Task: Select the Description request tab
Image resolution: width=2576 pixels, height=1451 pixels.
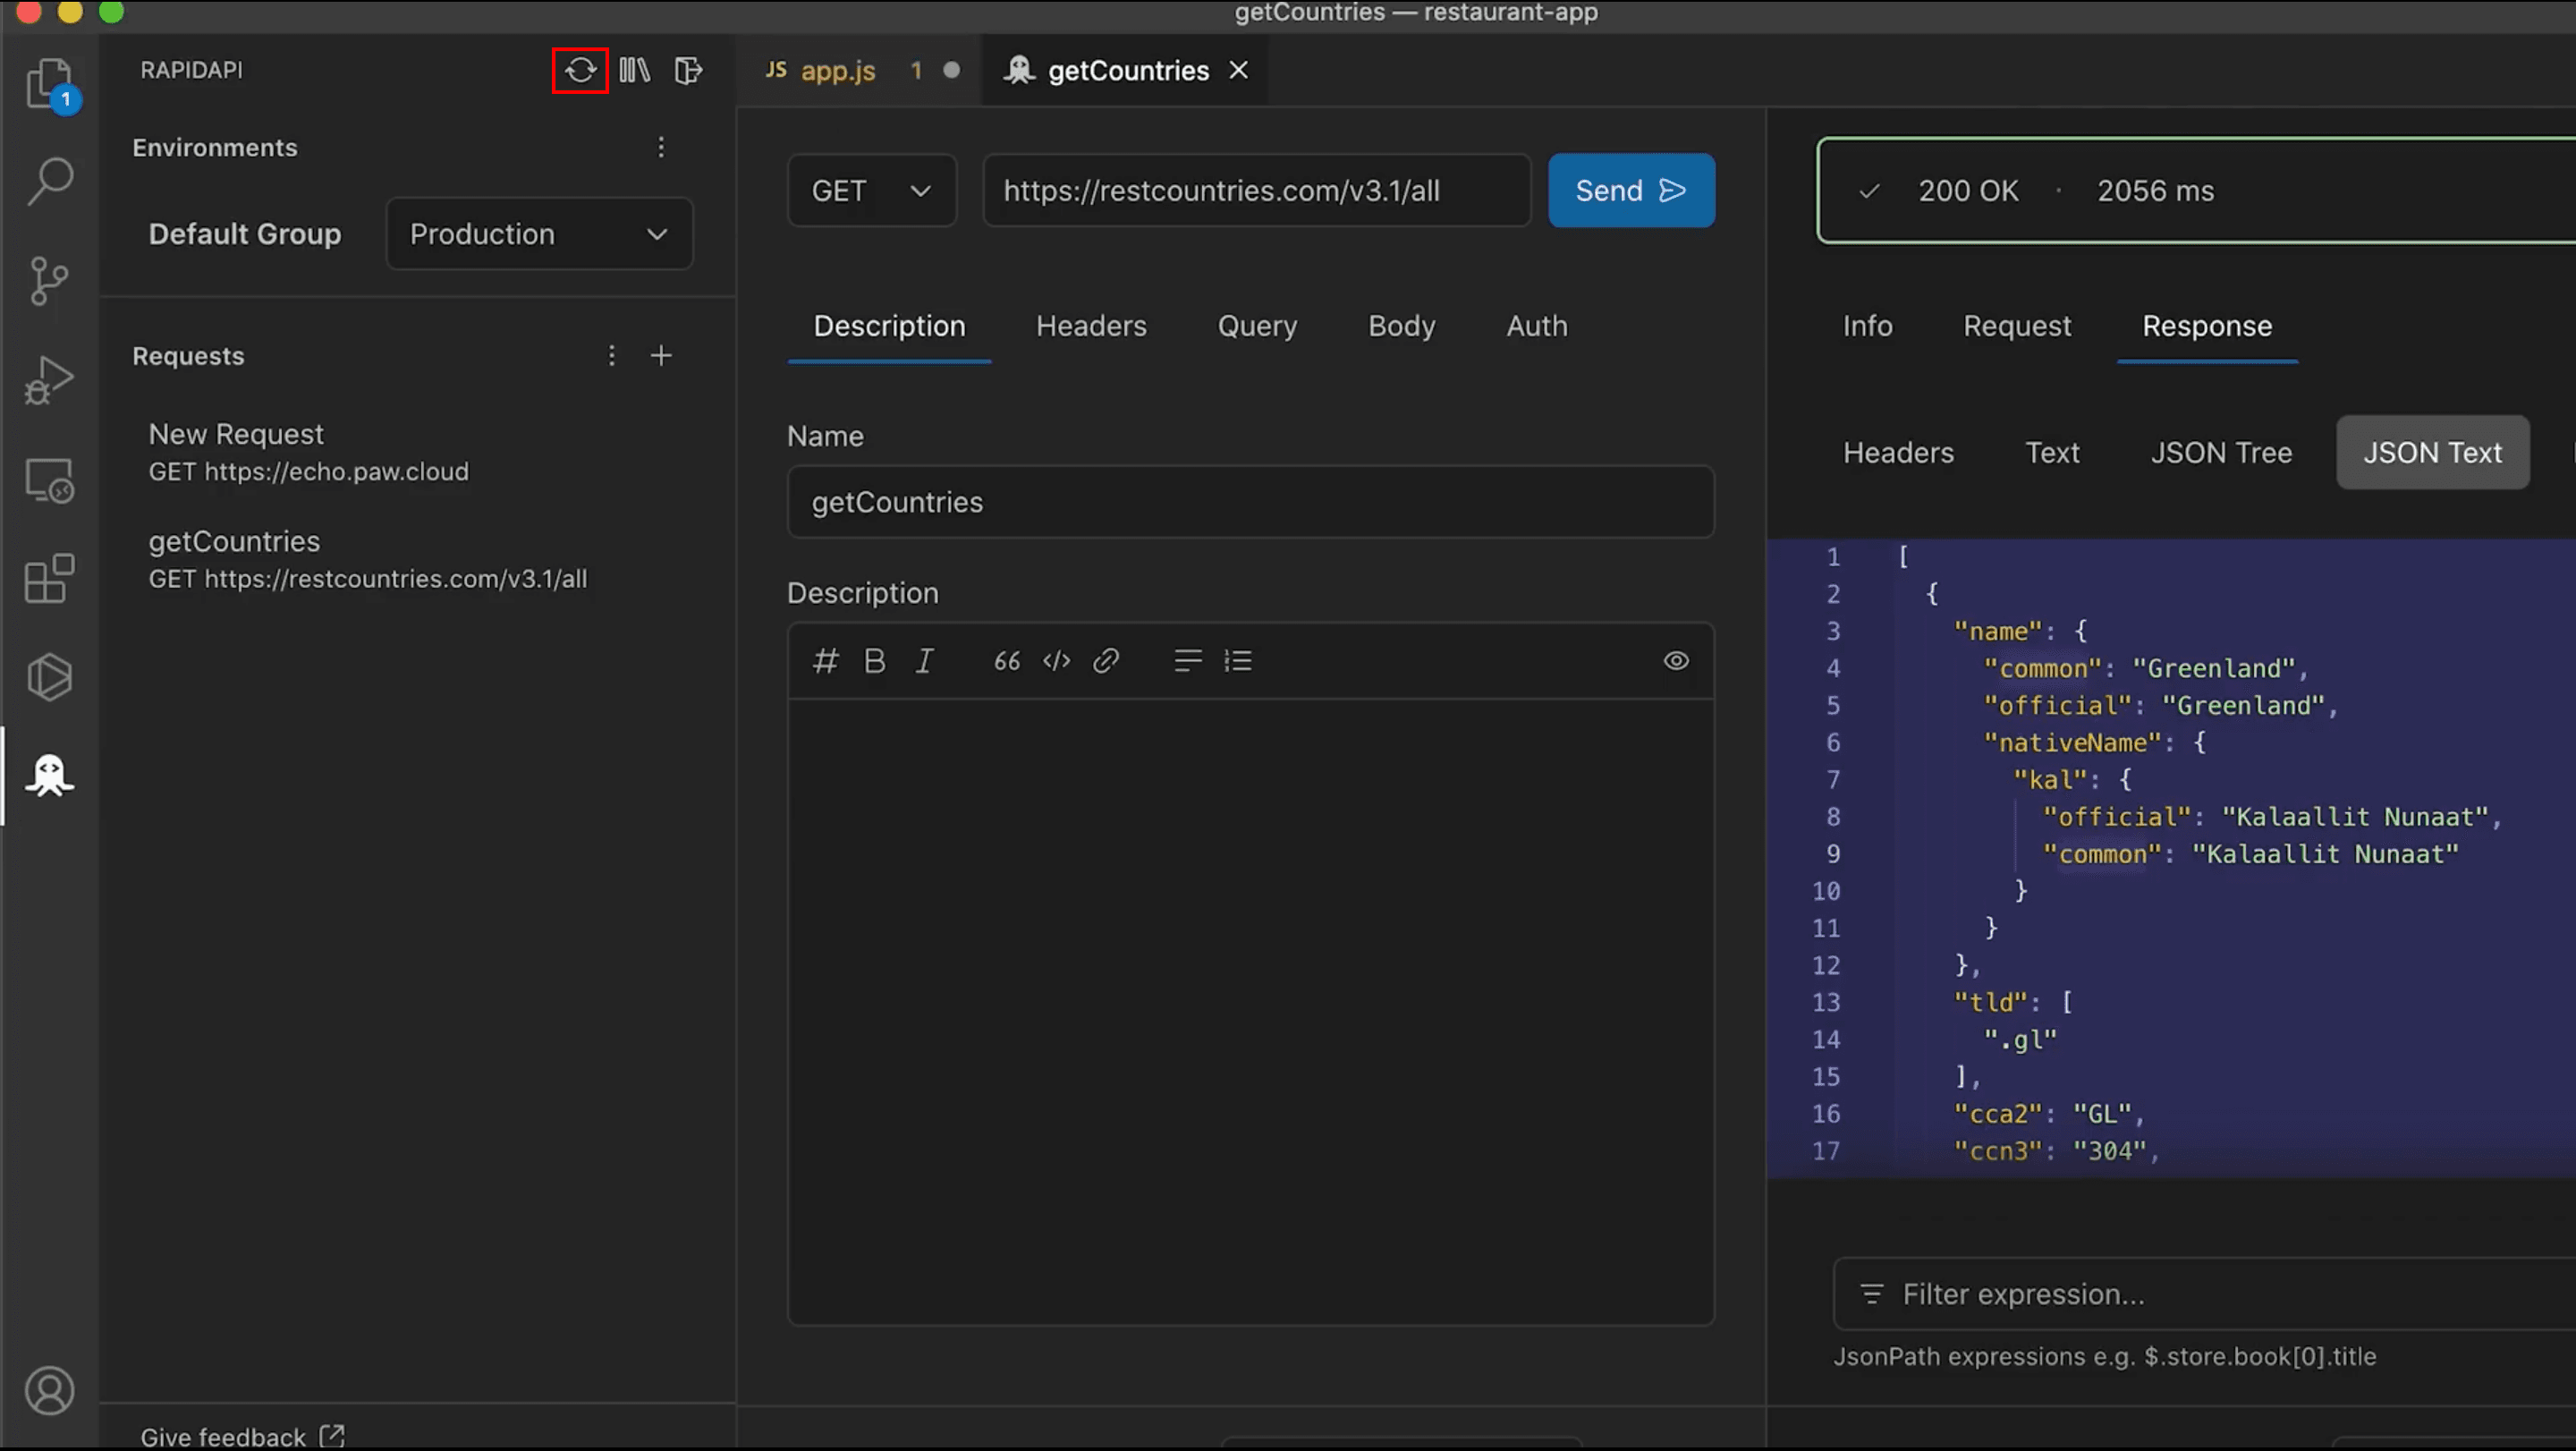Action: pyautogui.click(x=889, y=326)
